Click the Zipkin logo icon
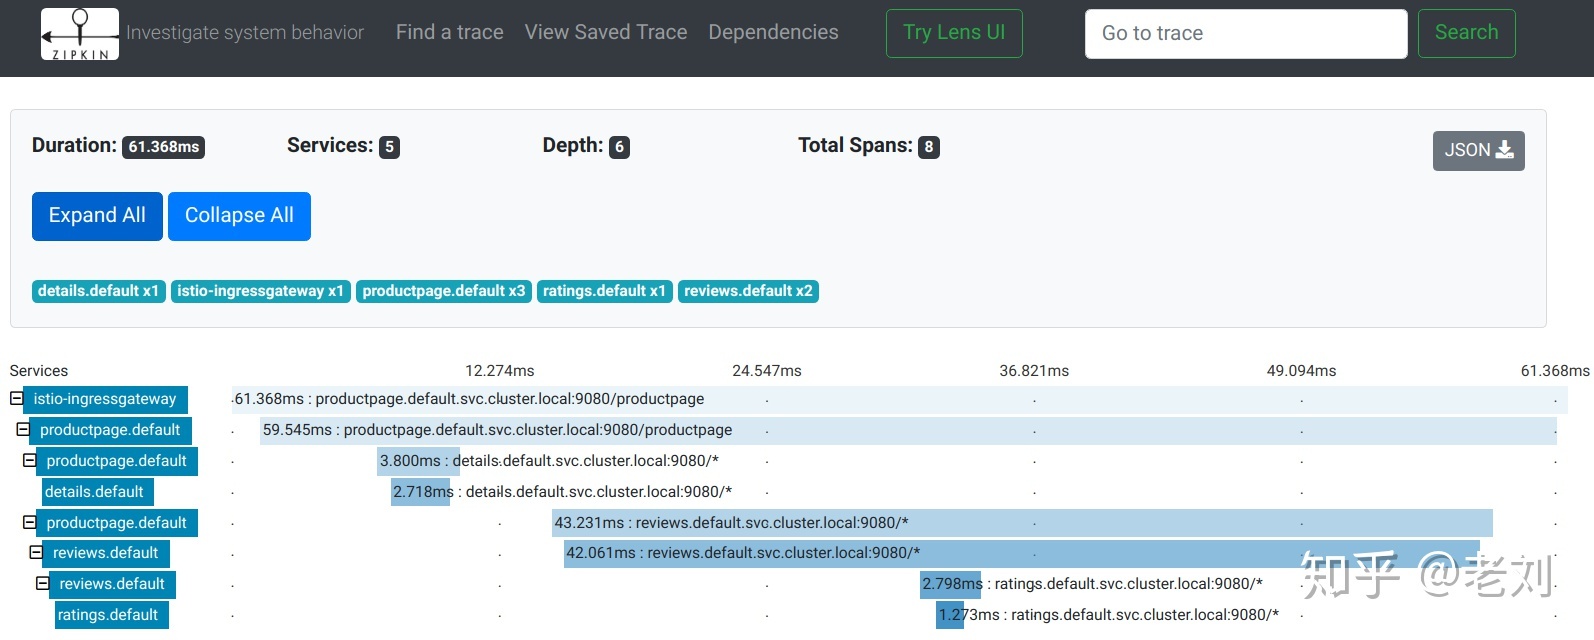 click(80, 34)
